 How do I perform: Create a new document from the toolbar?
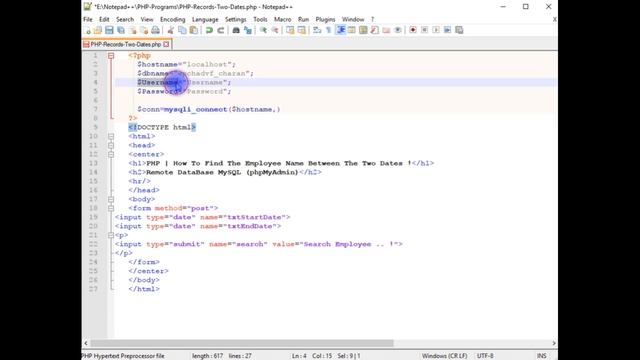point(87,30)
